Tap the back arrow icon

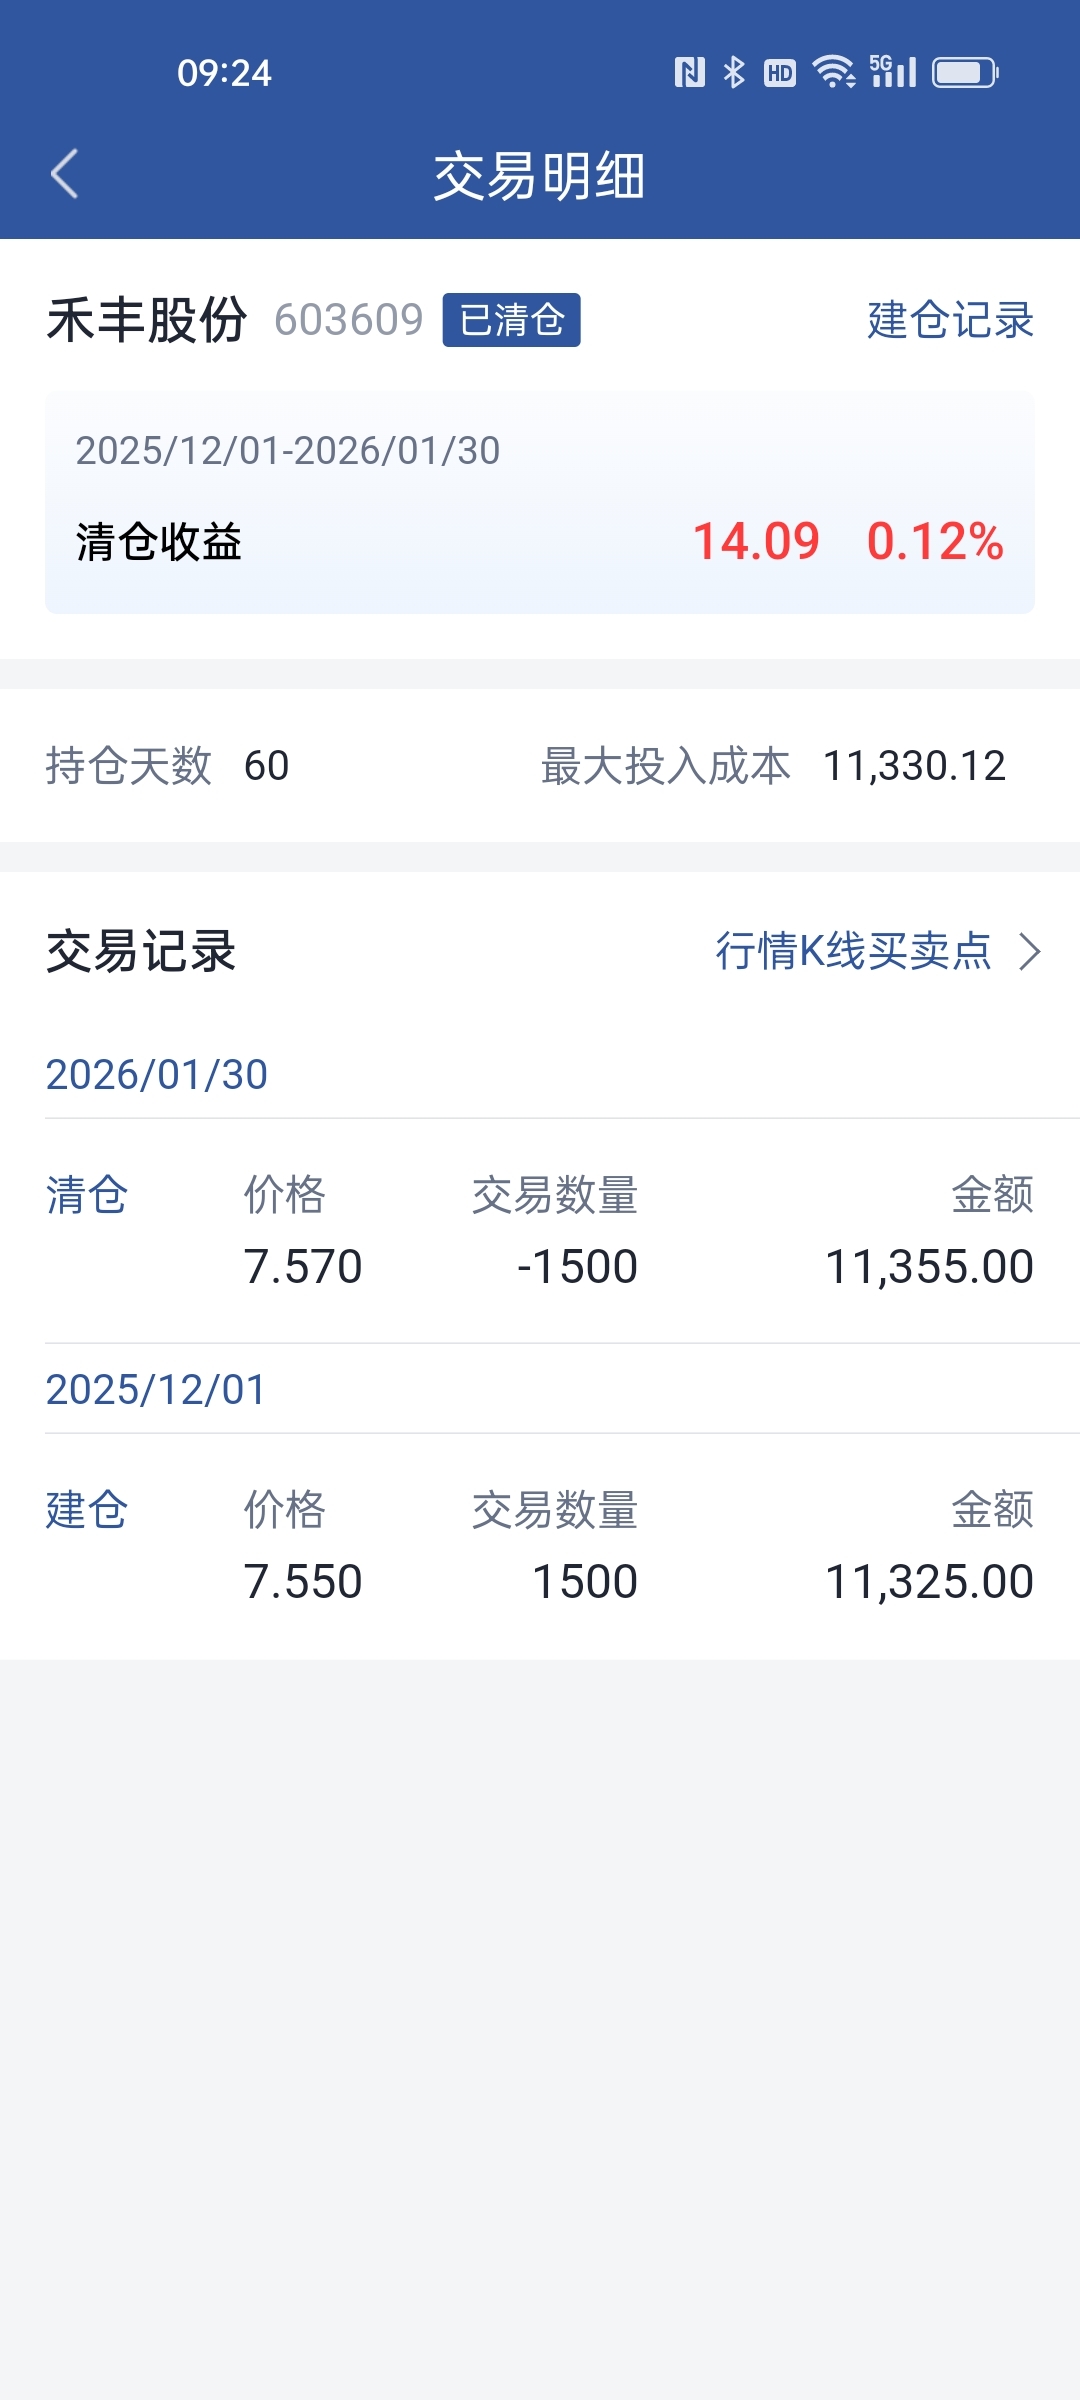pyautogui.click(x=65, y=175)
